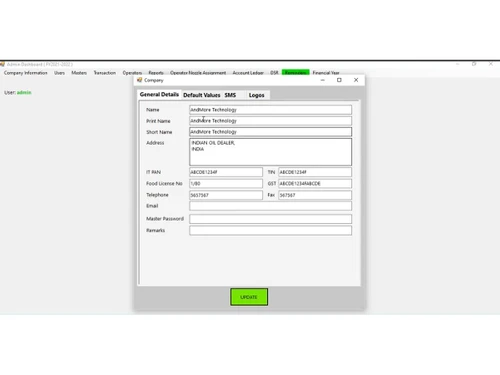Viewport: 500px width, 375px height.
Task: Open the Company Information menu
Action: tap(26, 73)
